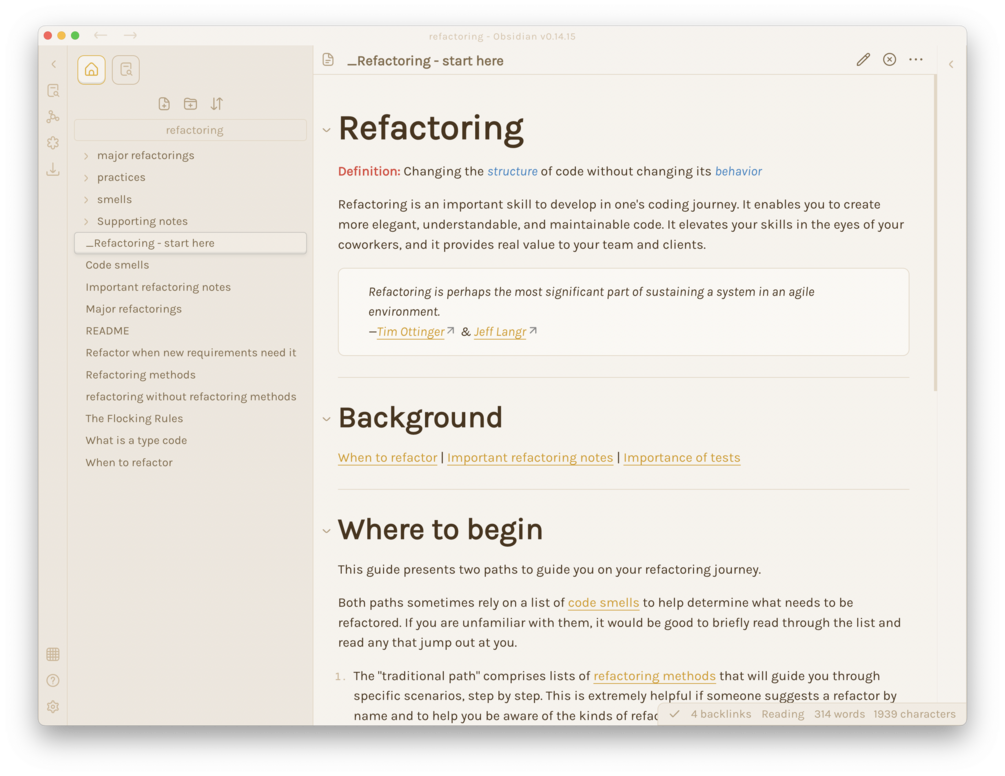Open more options three-dot menu
Viewport: 1005px width, 776px height.
[916, 60]
